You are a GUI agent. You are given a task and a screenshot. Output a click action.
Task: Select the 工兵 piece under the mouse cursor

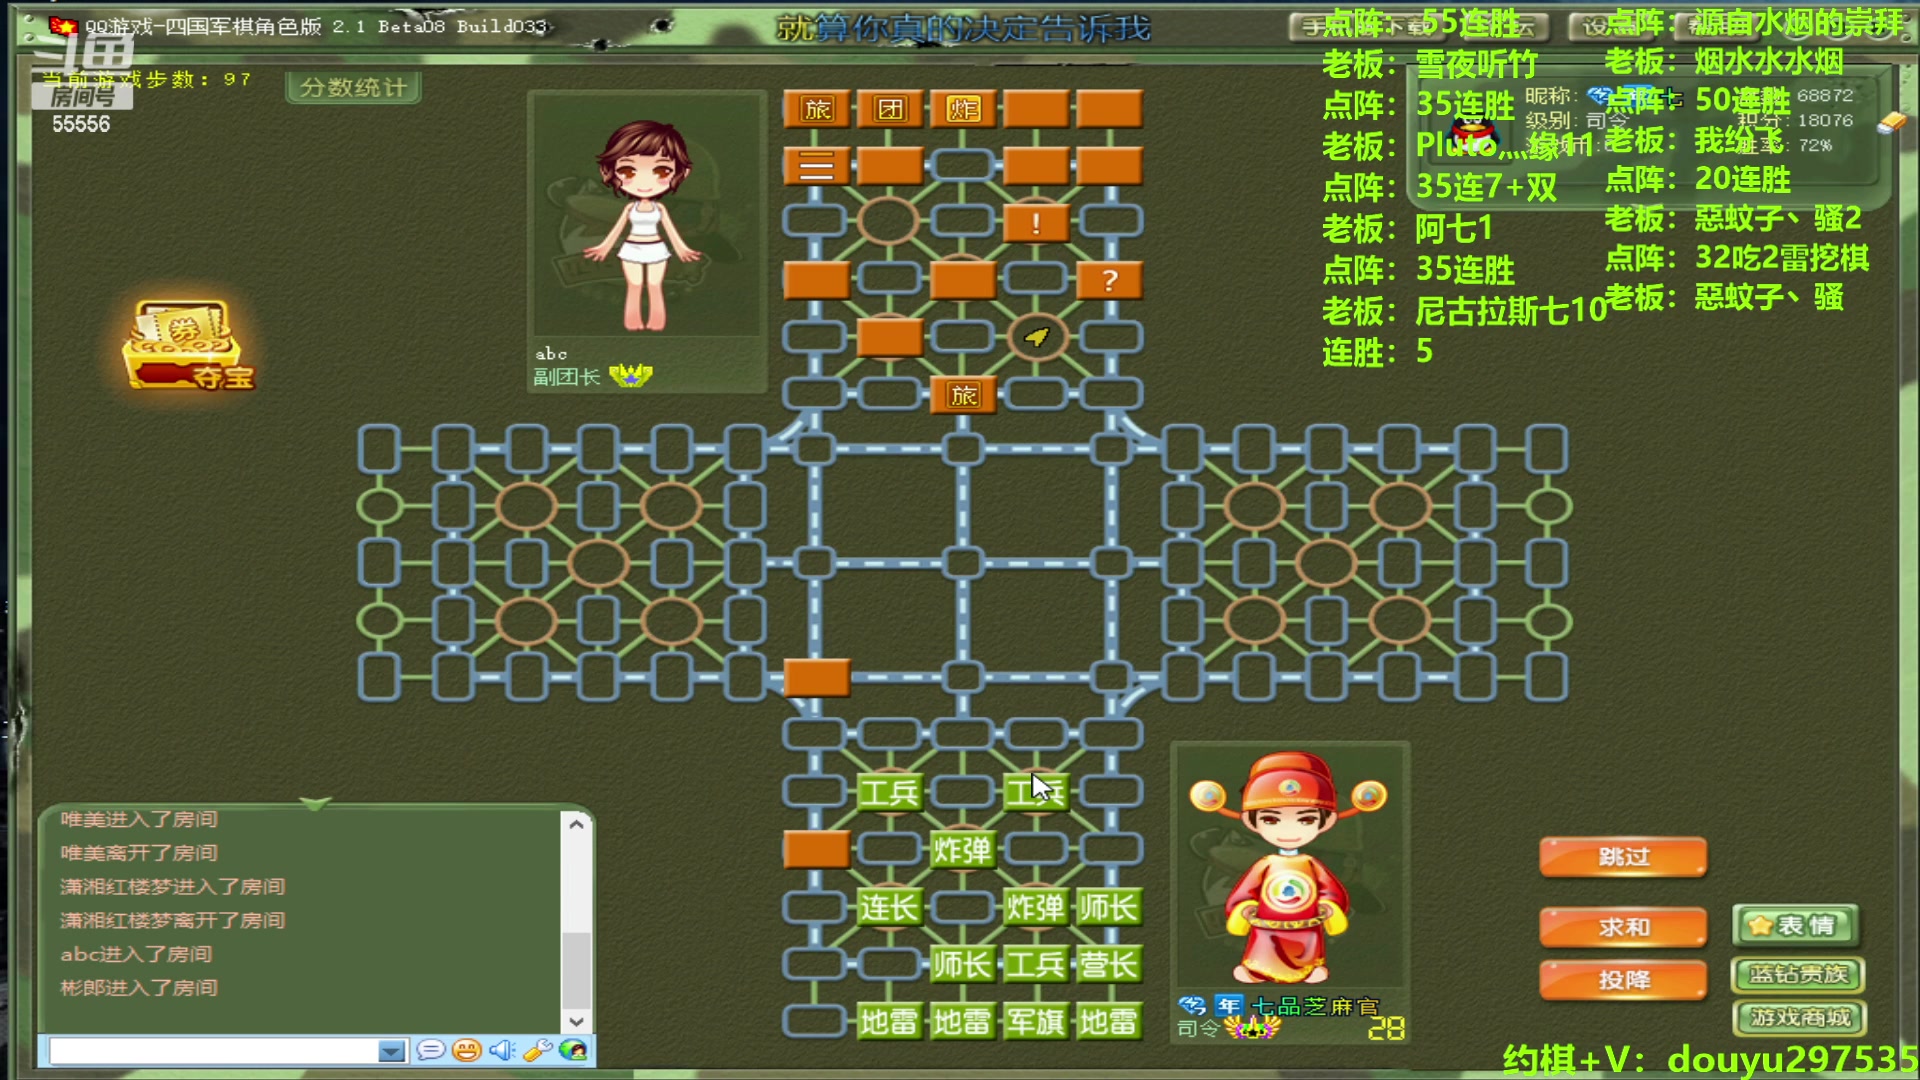[1035, 792]
